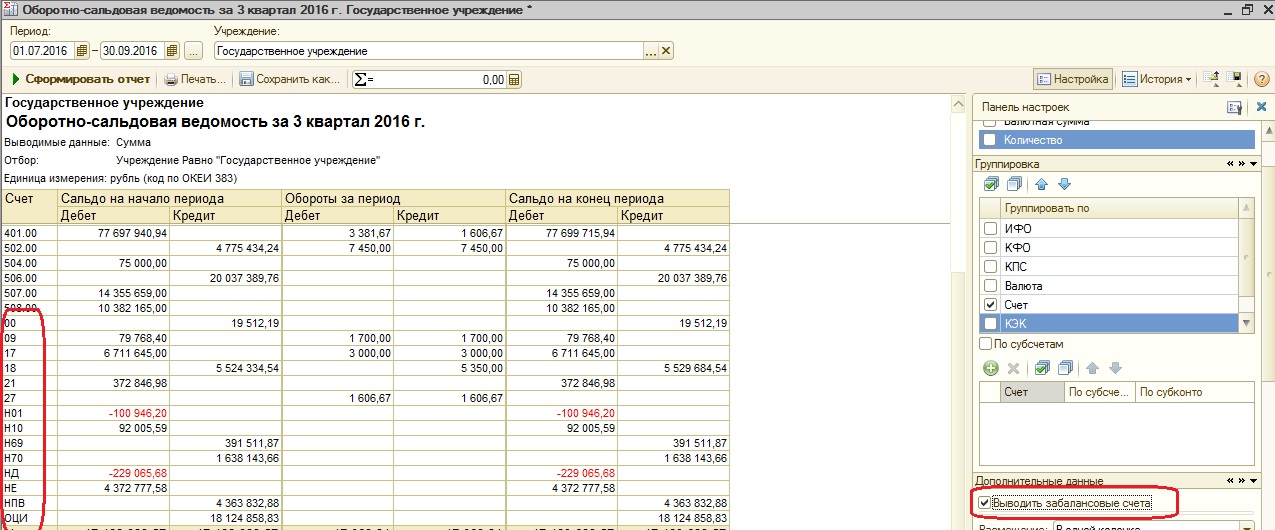Viewport: 1275px width, 530px height.
Task: Open the Учреждение selection ellipsis button
Action: 650,51
